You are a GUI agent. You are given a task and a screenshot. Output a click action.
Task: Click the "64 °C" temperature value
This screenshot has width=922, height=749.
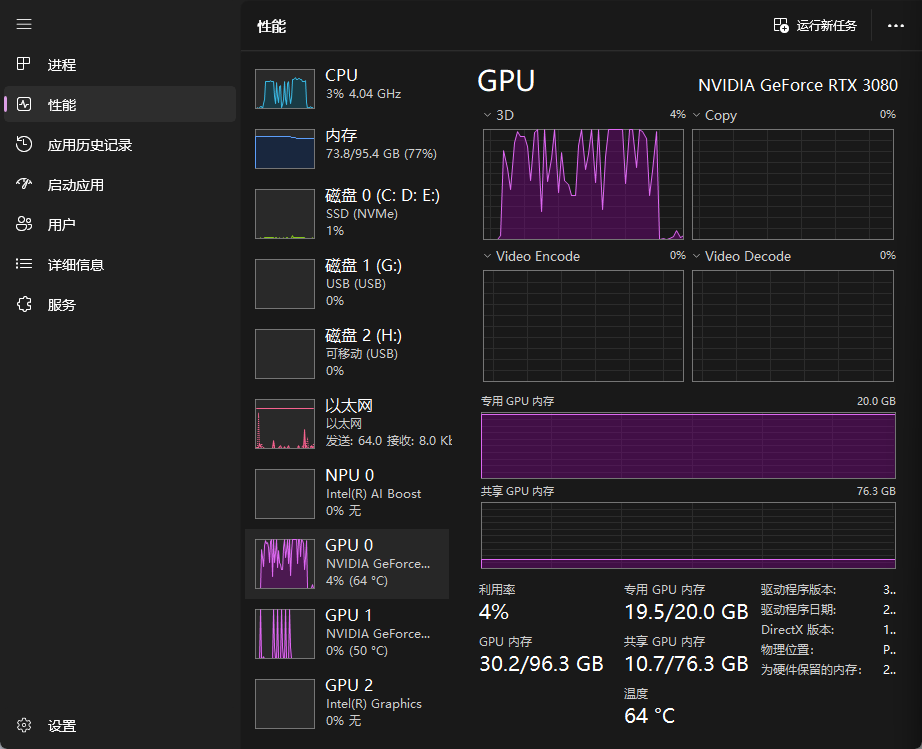[x=649, y=715]
